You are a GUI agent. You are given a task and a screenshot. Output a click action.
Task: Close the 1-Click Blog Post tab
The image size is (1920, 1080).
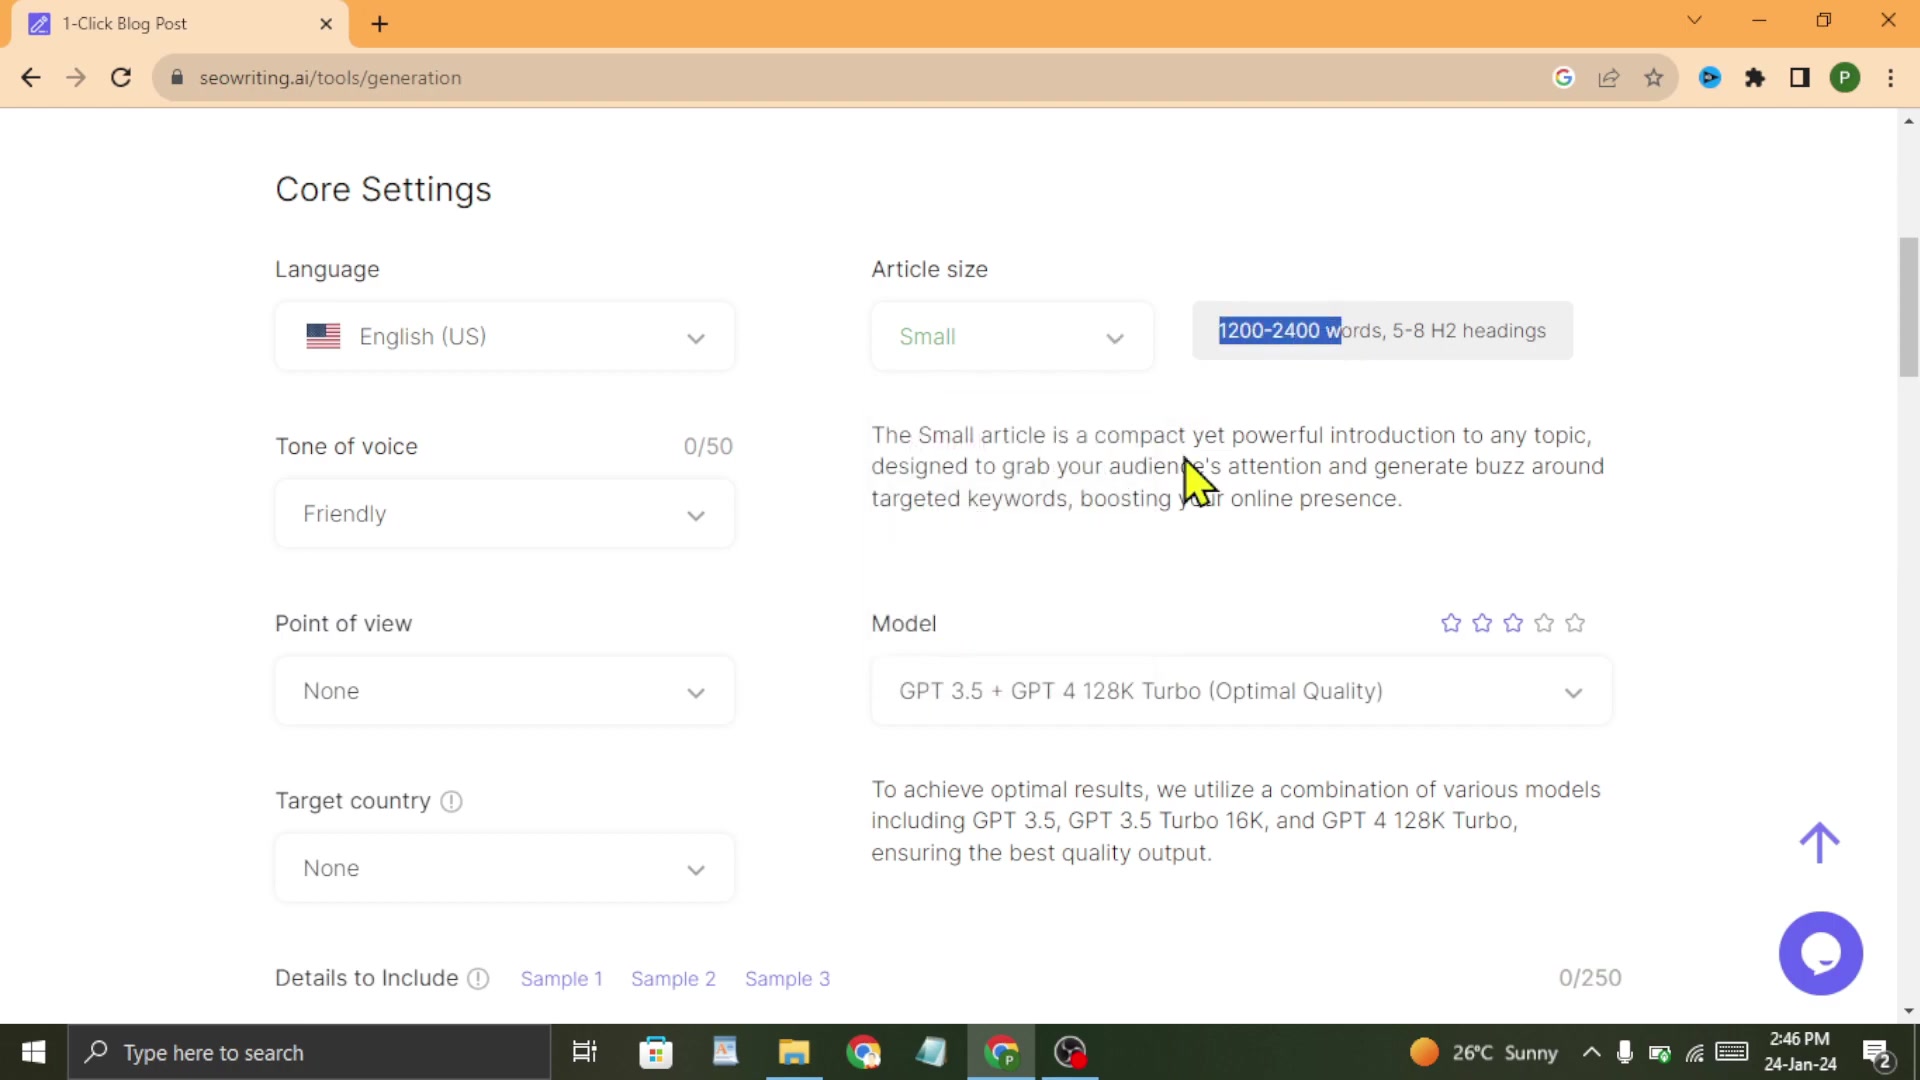coord(326,24)
